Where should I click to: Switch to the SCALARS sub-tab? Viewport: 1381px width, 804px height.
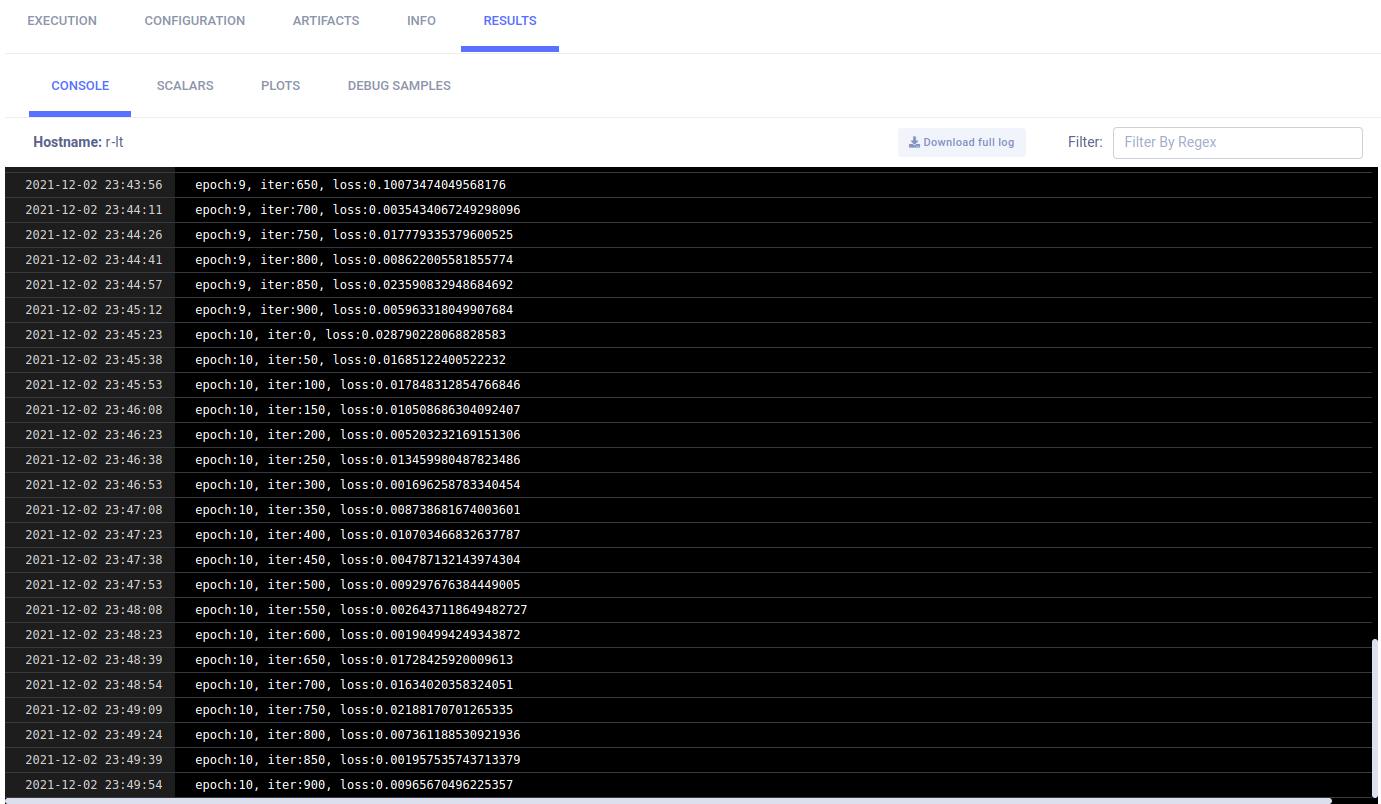tap(185, 86)
